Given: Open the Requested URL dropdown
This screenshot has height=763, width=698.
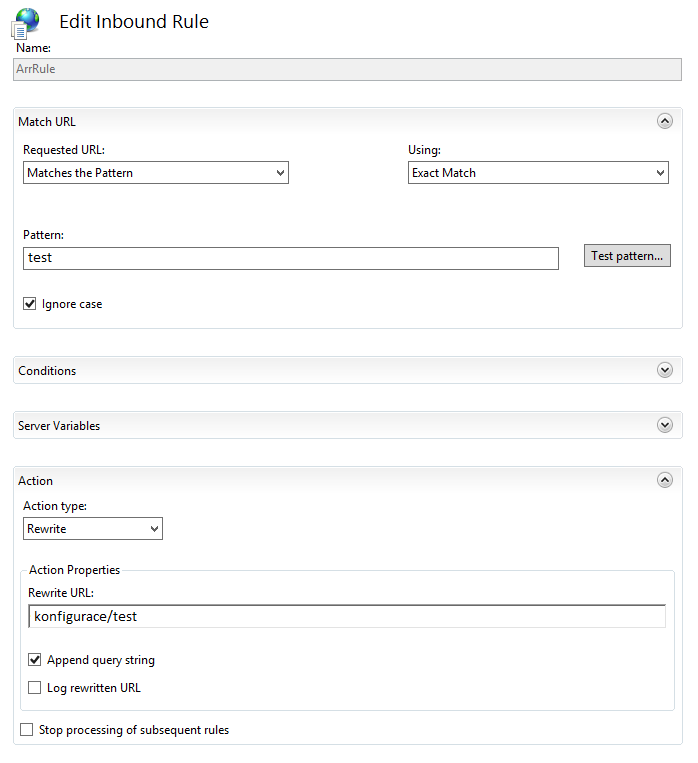Looking at the screenshot, I should (x=155, y=173).
